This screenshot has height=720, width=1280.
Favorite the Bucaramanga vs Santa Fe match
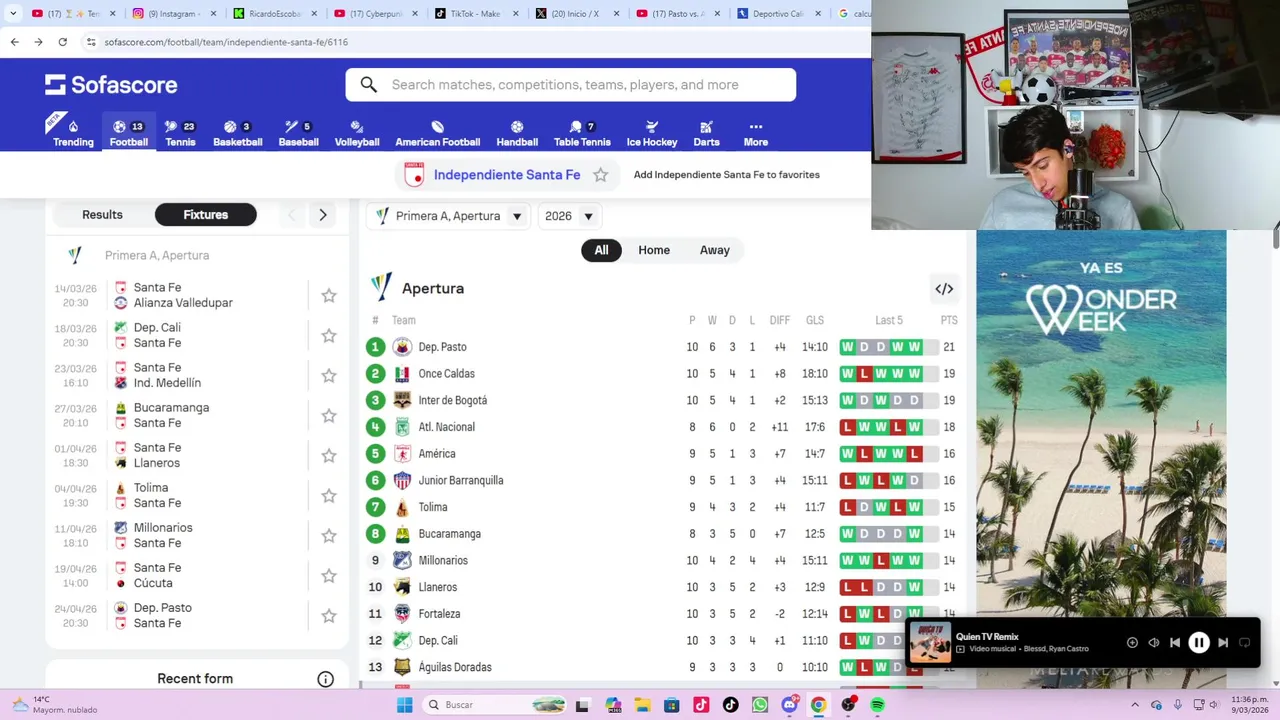[x=328, y=415]
